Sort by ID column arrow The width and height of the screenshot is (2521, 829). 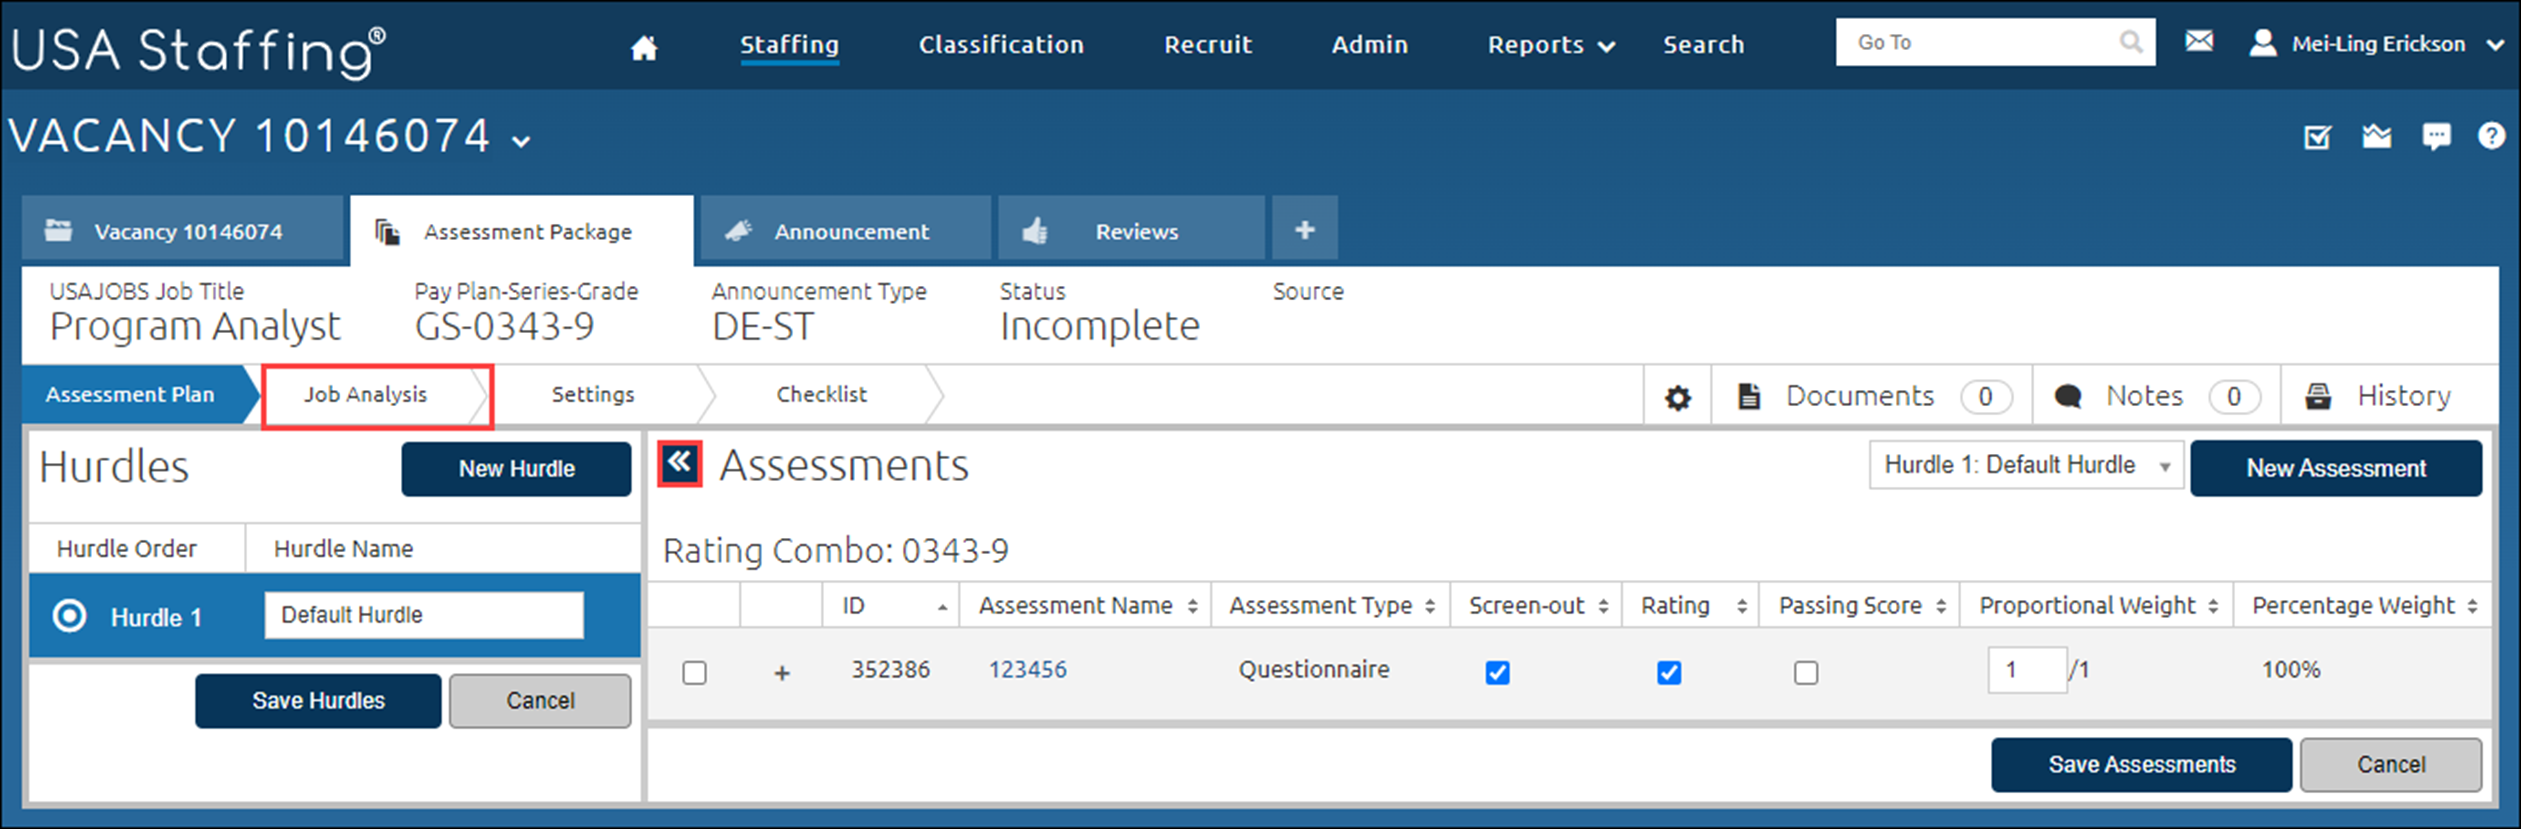pos(942,607)
